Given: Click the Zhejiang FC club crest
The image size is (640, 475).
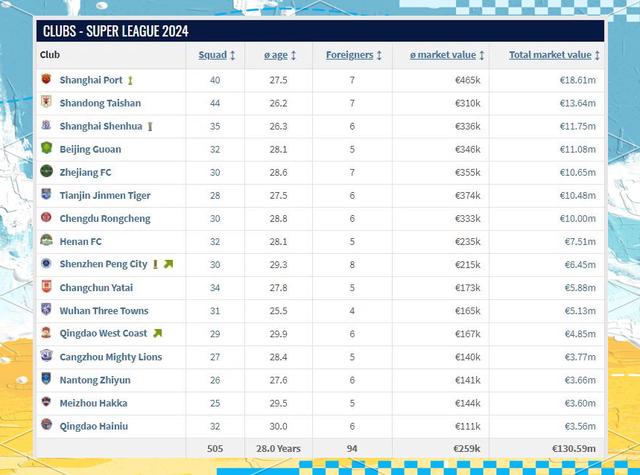Looking at the screenshot, I should (46, 171).
